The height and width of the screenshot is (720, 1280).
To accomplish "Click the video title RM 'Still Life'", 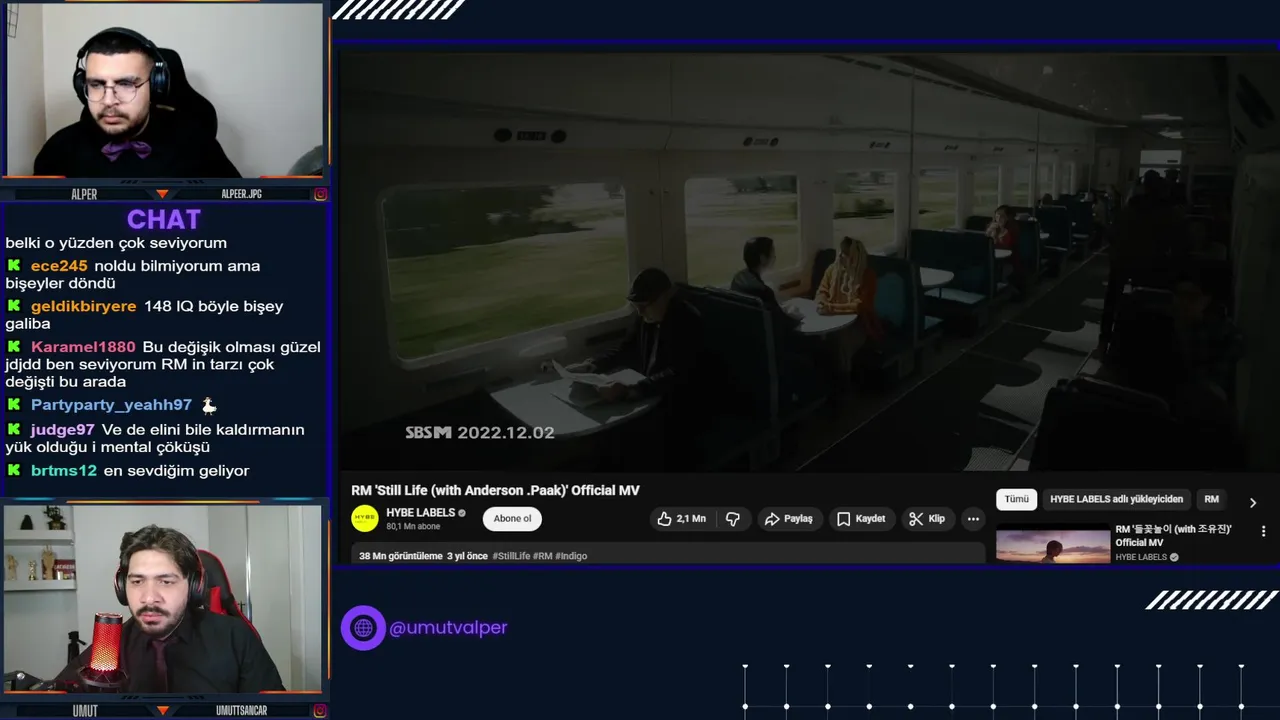I will coord(495,490).
